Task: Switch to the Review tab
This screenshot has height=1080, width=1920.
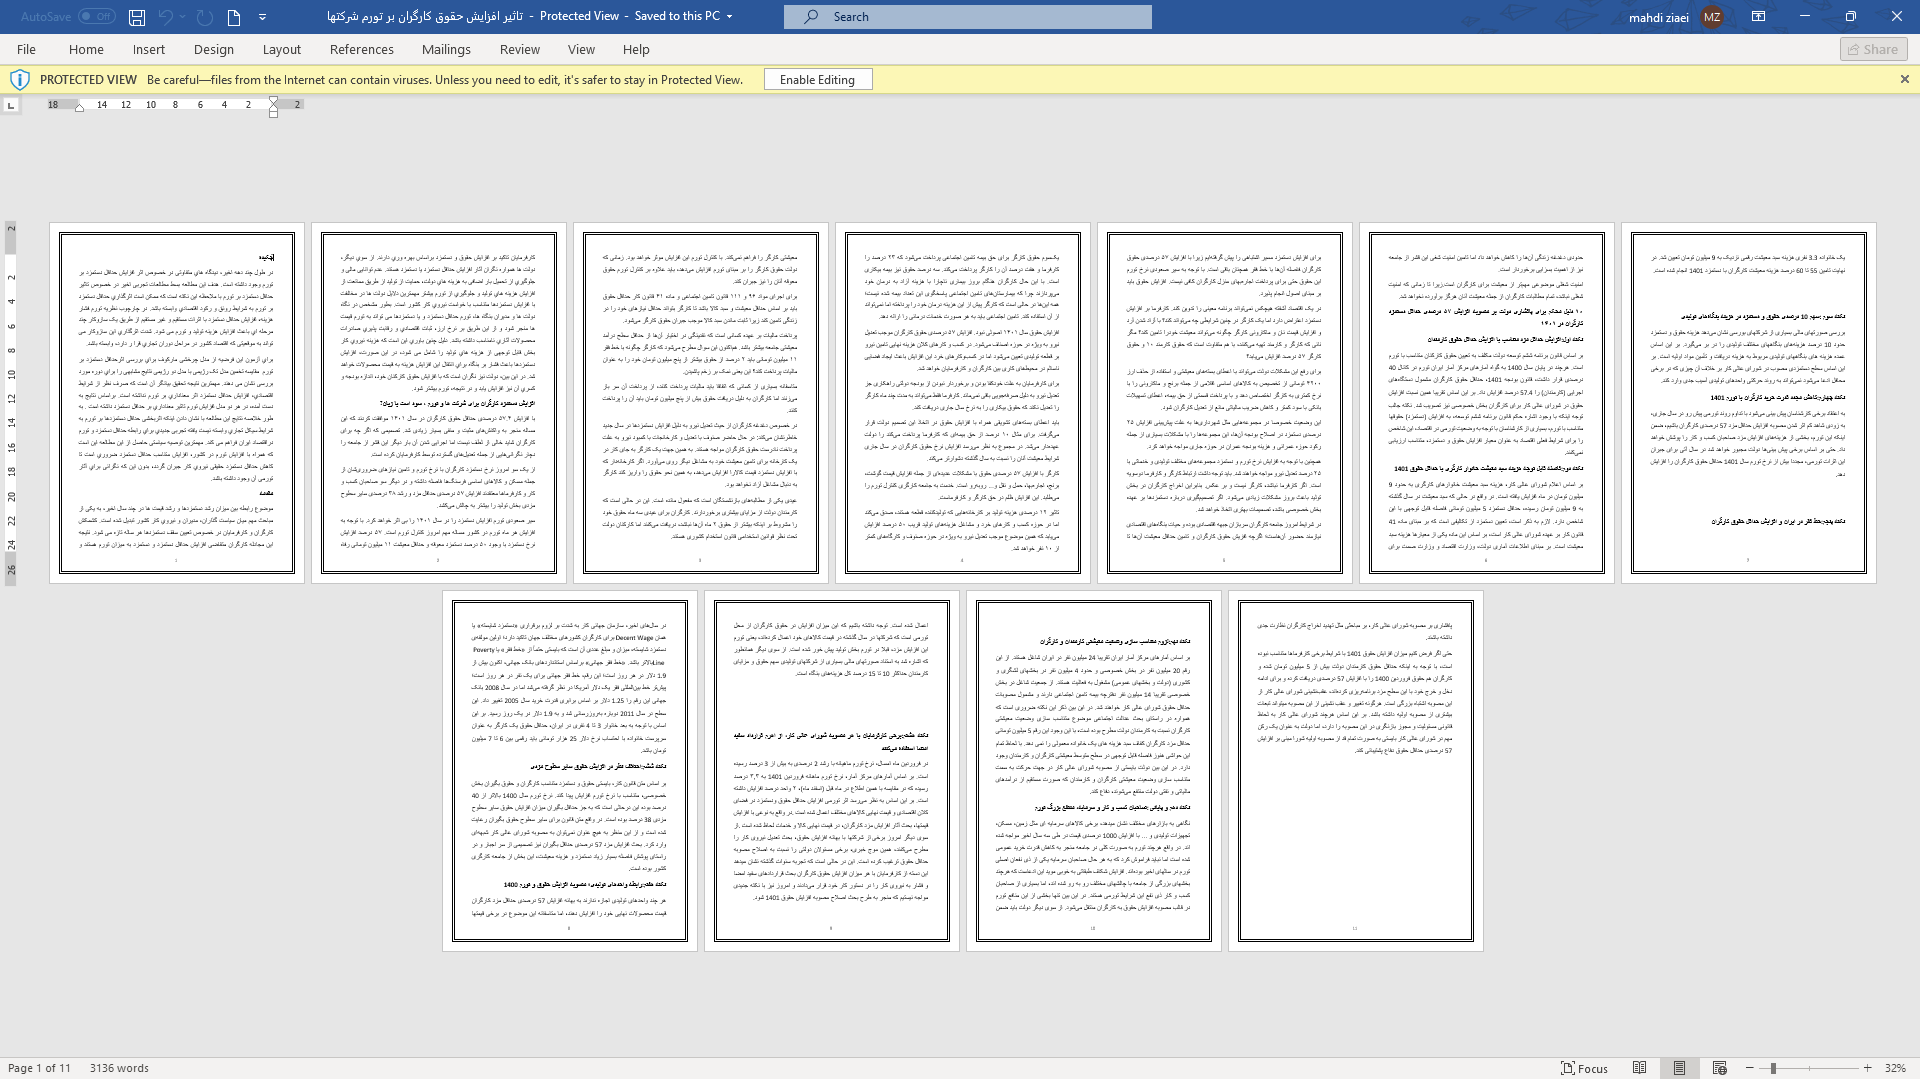Action: pos(520,49)
